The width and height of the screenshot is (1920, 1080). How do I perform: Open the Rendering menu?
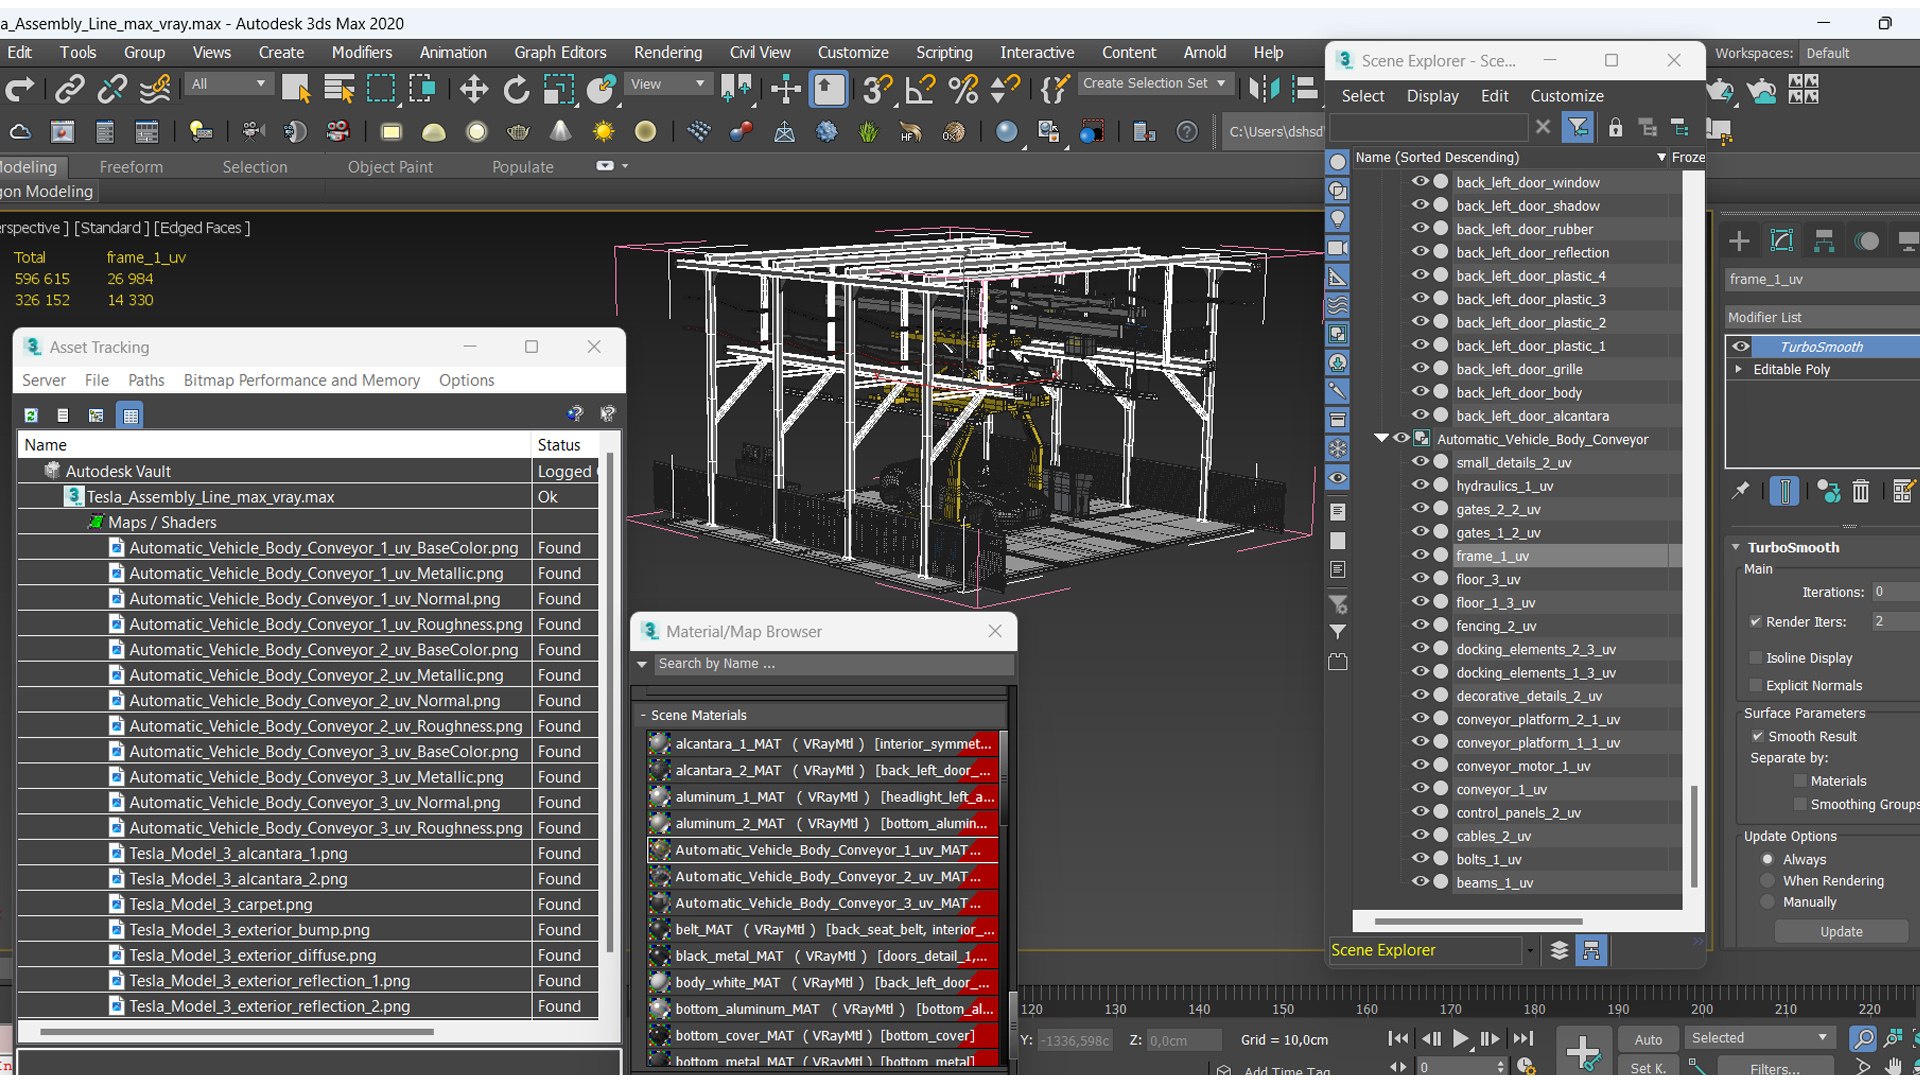click(667, 52)
